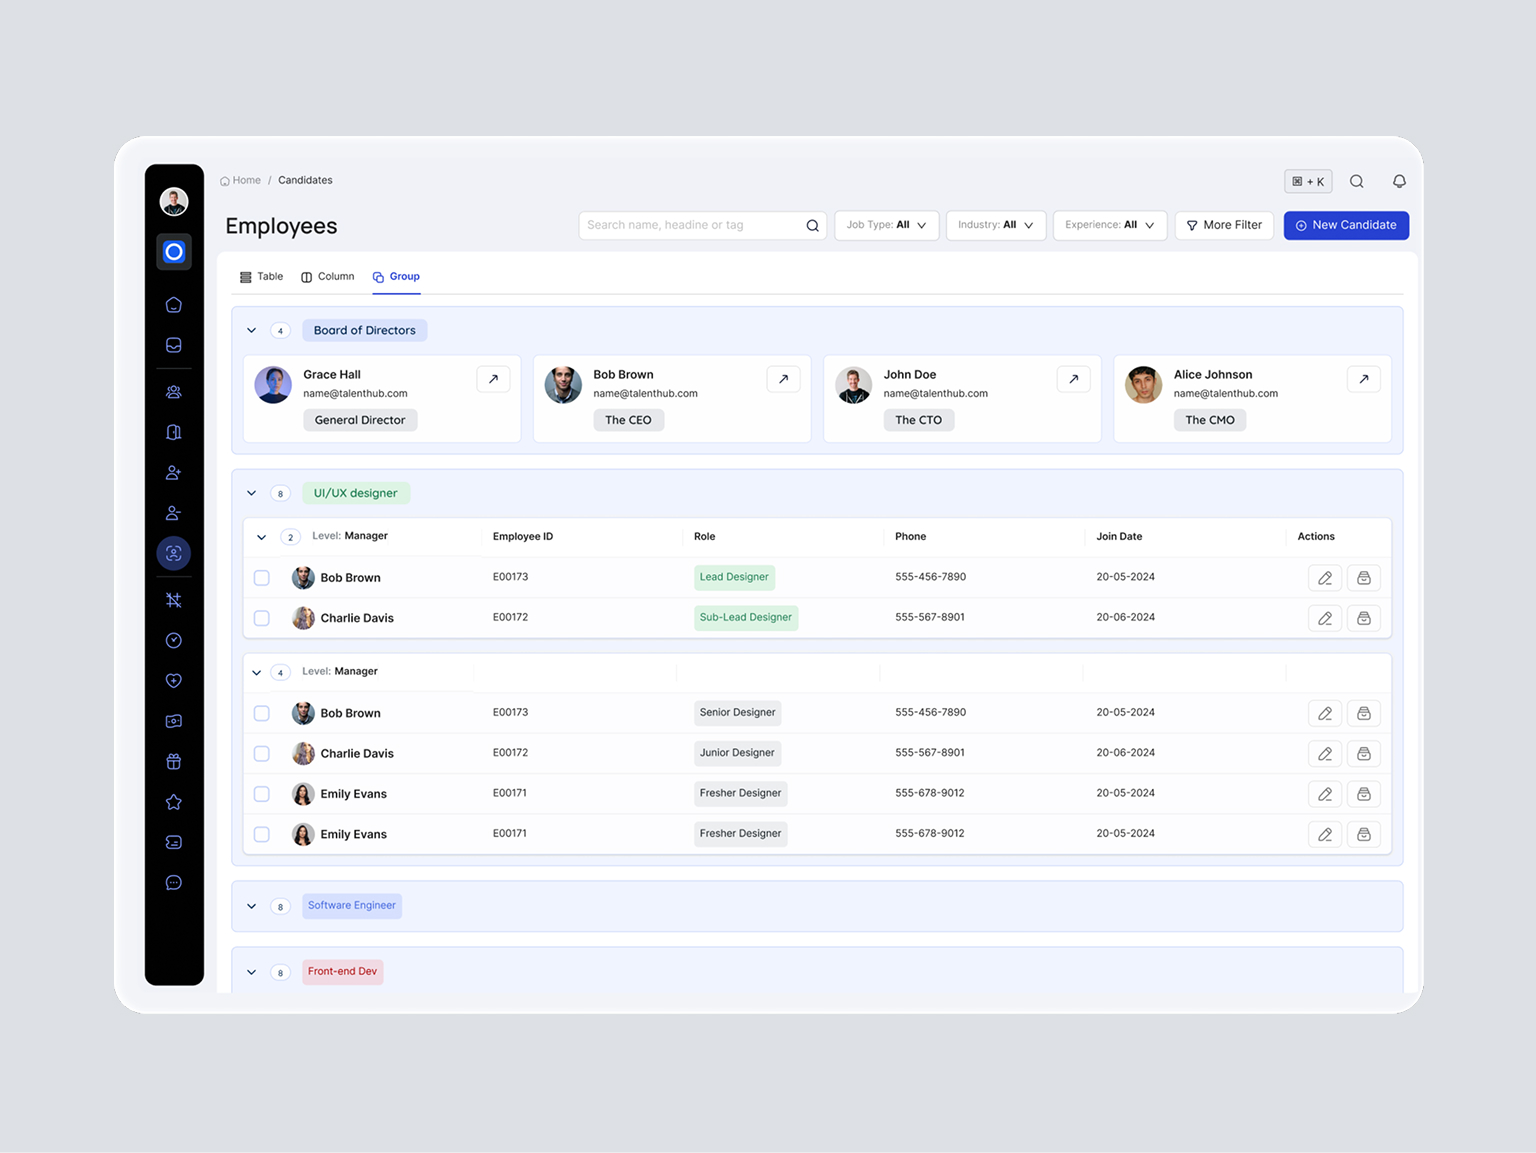Switch to the Table view tab
This screenshot has width=1536, height=1153.
[x=261, y=276]
